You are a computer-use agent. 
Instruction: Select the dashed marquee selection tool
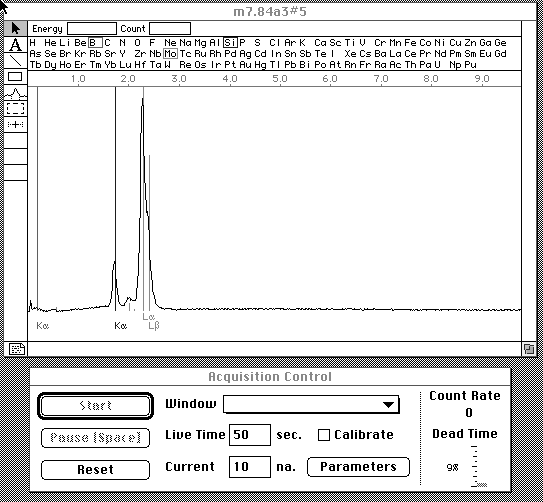(16, 108)
